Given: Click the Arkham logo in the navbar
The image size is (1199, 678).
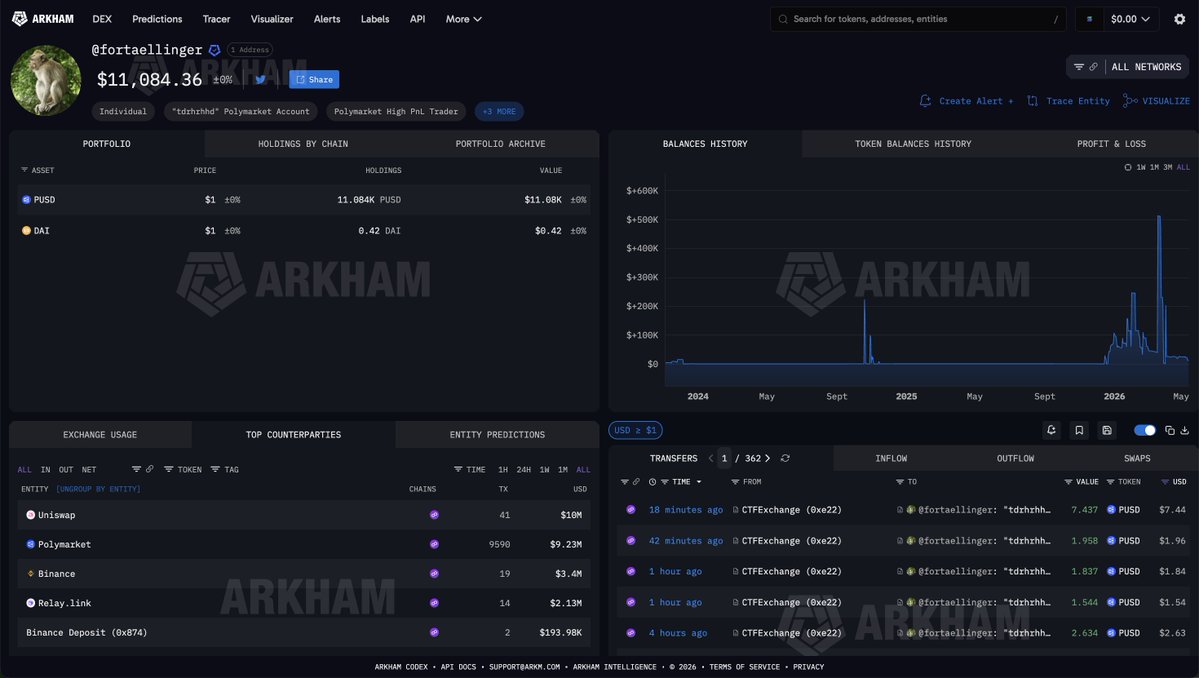Looking at the screenshot, I should 43,19.
